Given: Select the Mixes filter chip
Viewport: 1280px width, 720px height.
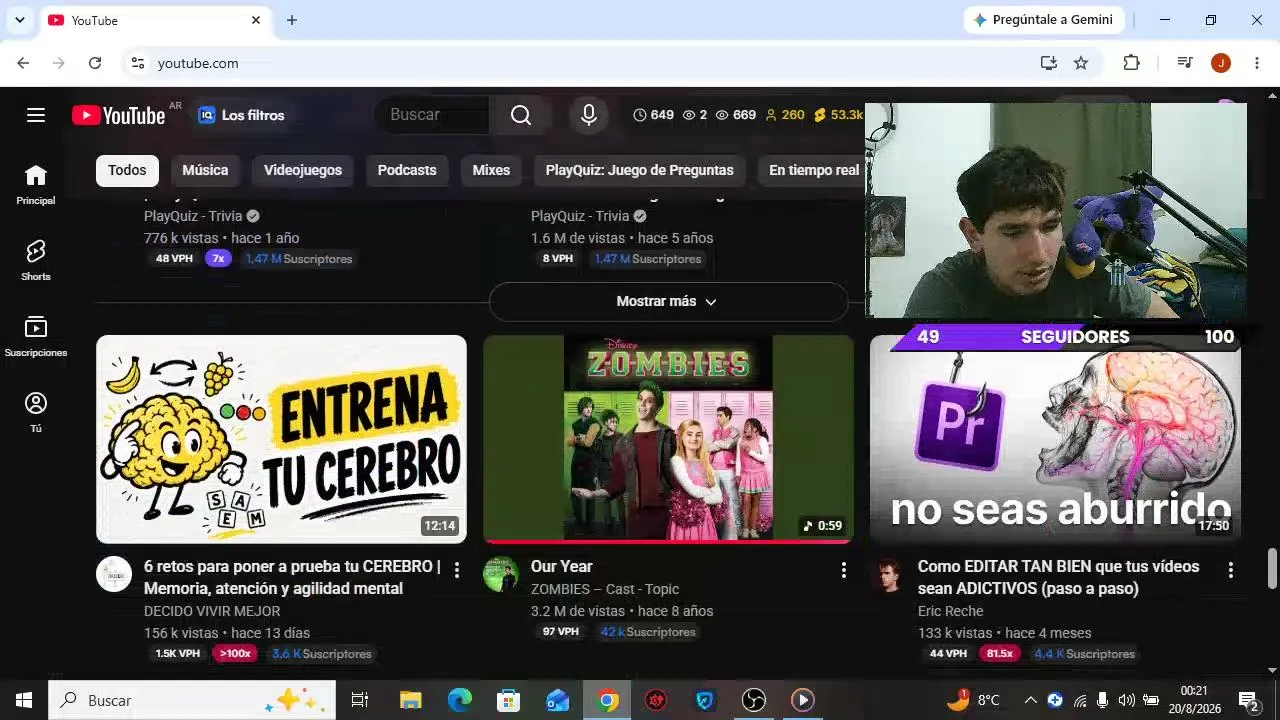Looking at the screenshot, I should click(491, 170).
